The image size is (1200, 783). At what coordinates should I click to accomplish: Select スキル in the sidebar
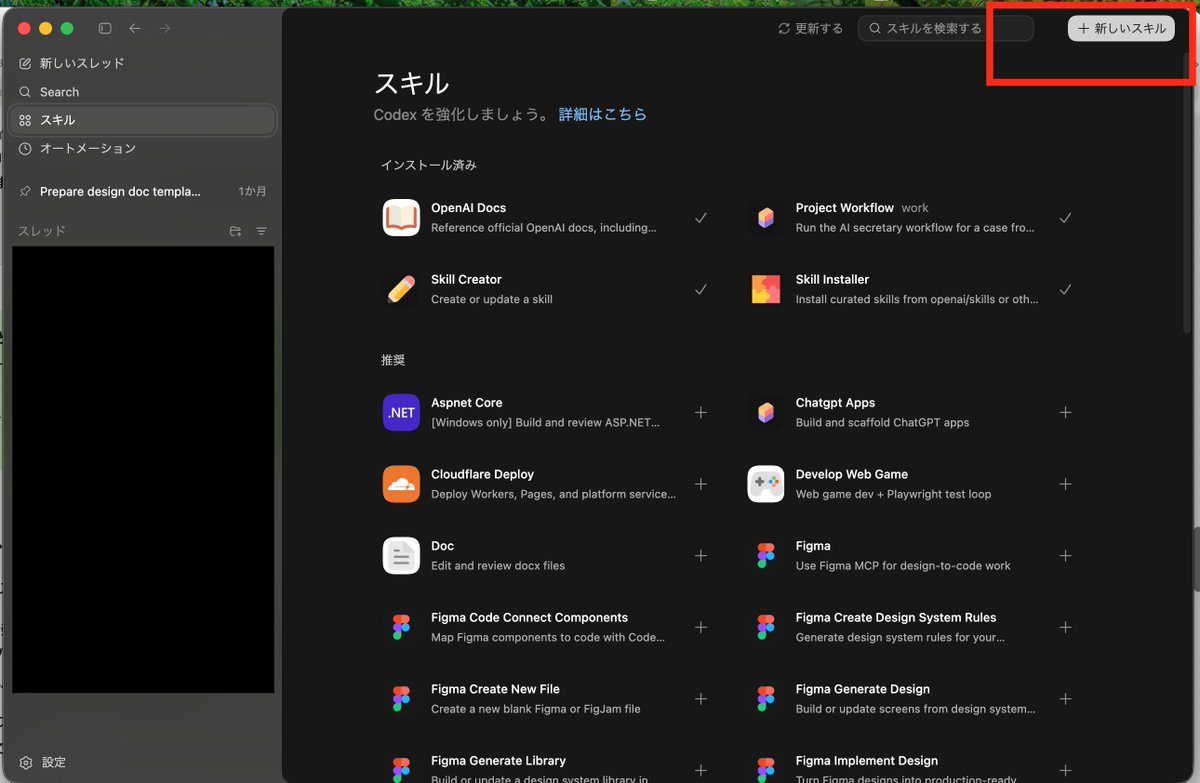click(x=142, y=120)
